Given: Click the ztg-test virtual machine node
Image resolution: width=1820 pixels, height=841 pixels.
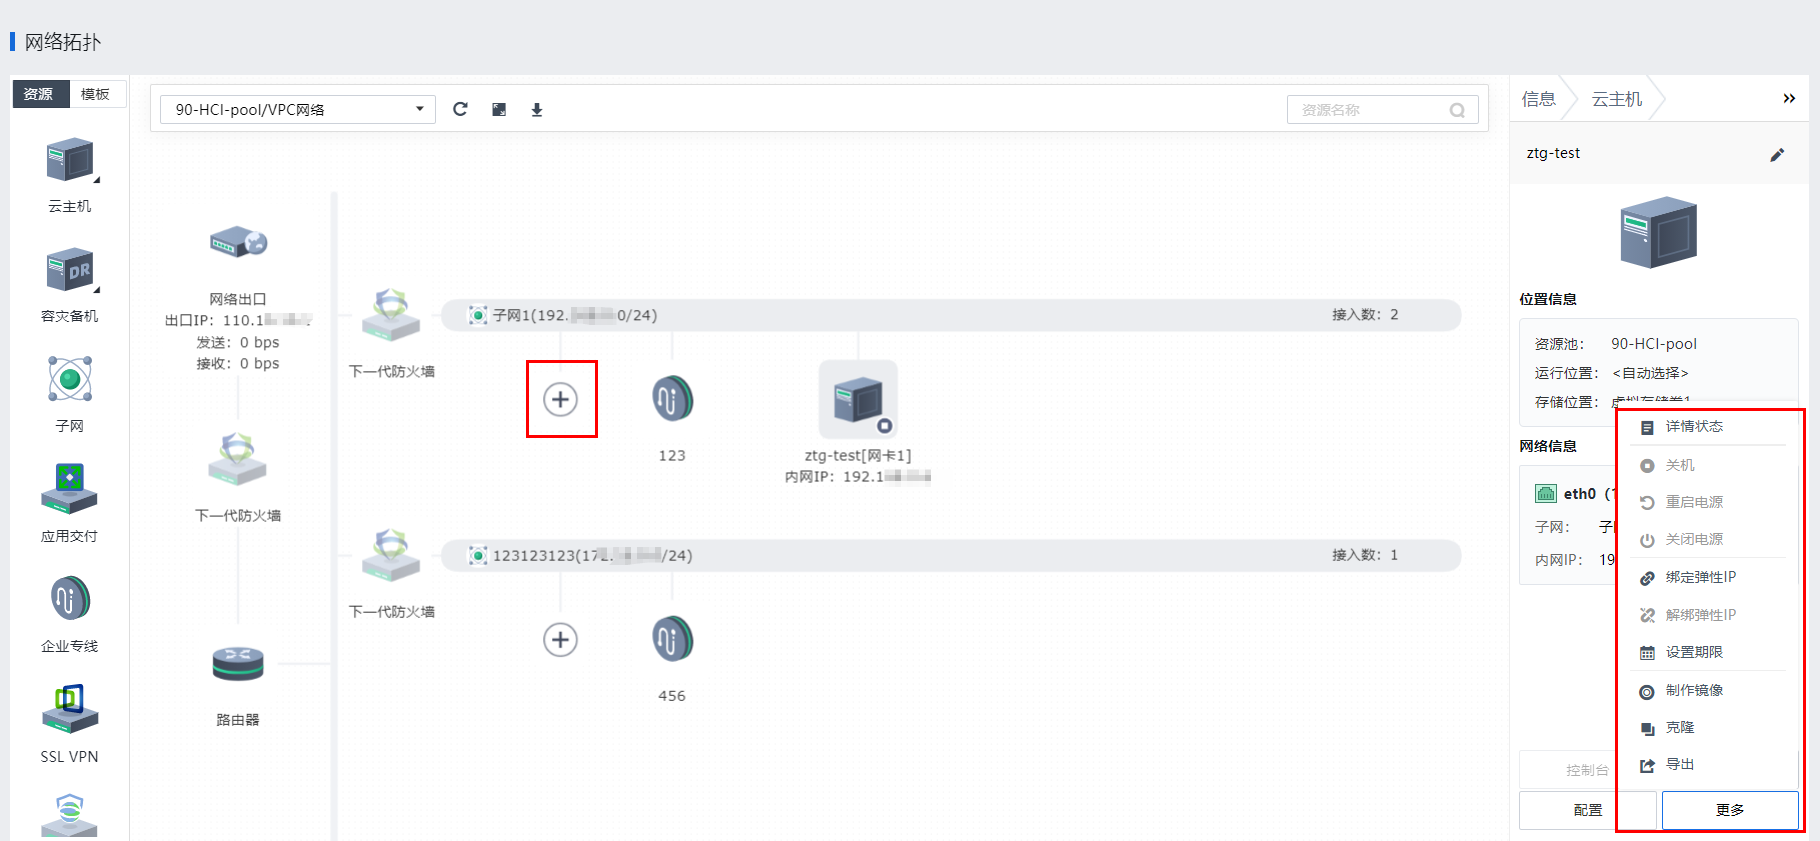Looking at the screenshot, I should pyautogui.click(x=858, y=400).
